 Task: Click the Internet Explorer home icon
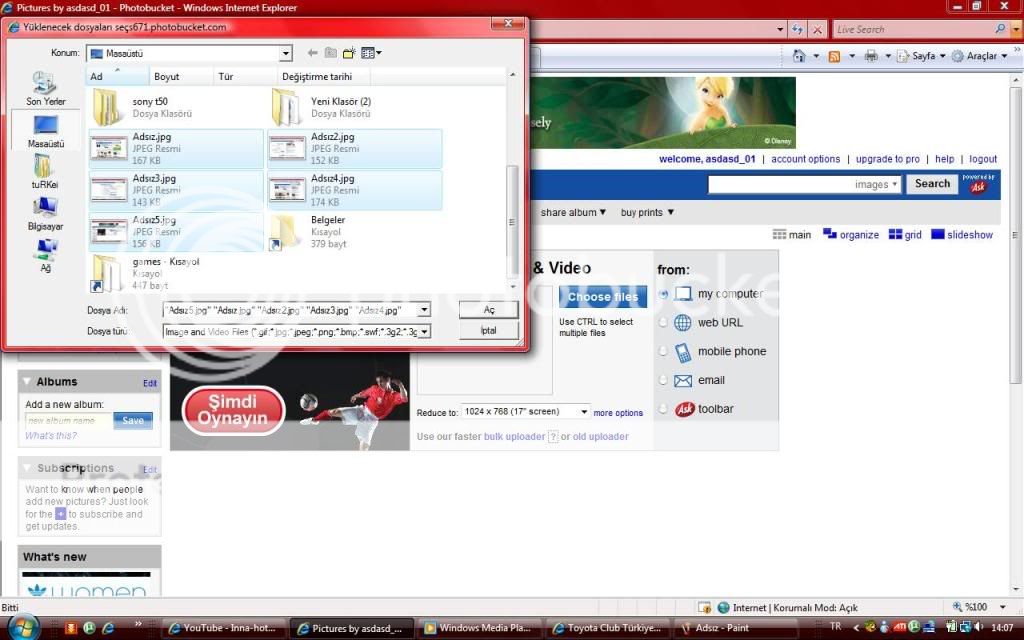coord(799,56)
